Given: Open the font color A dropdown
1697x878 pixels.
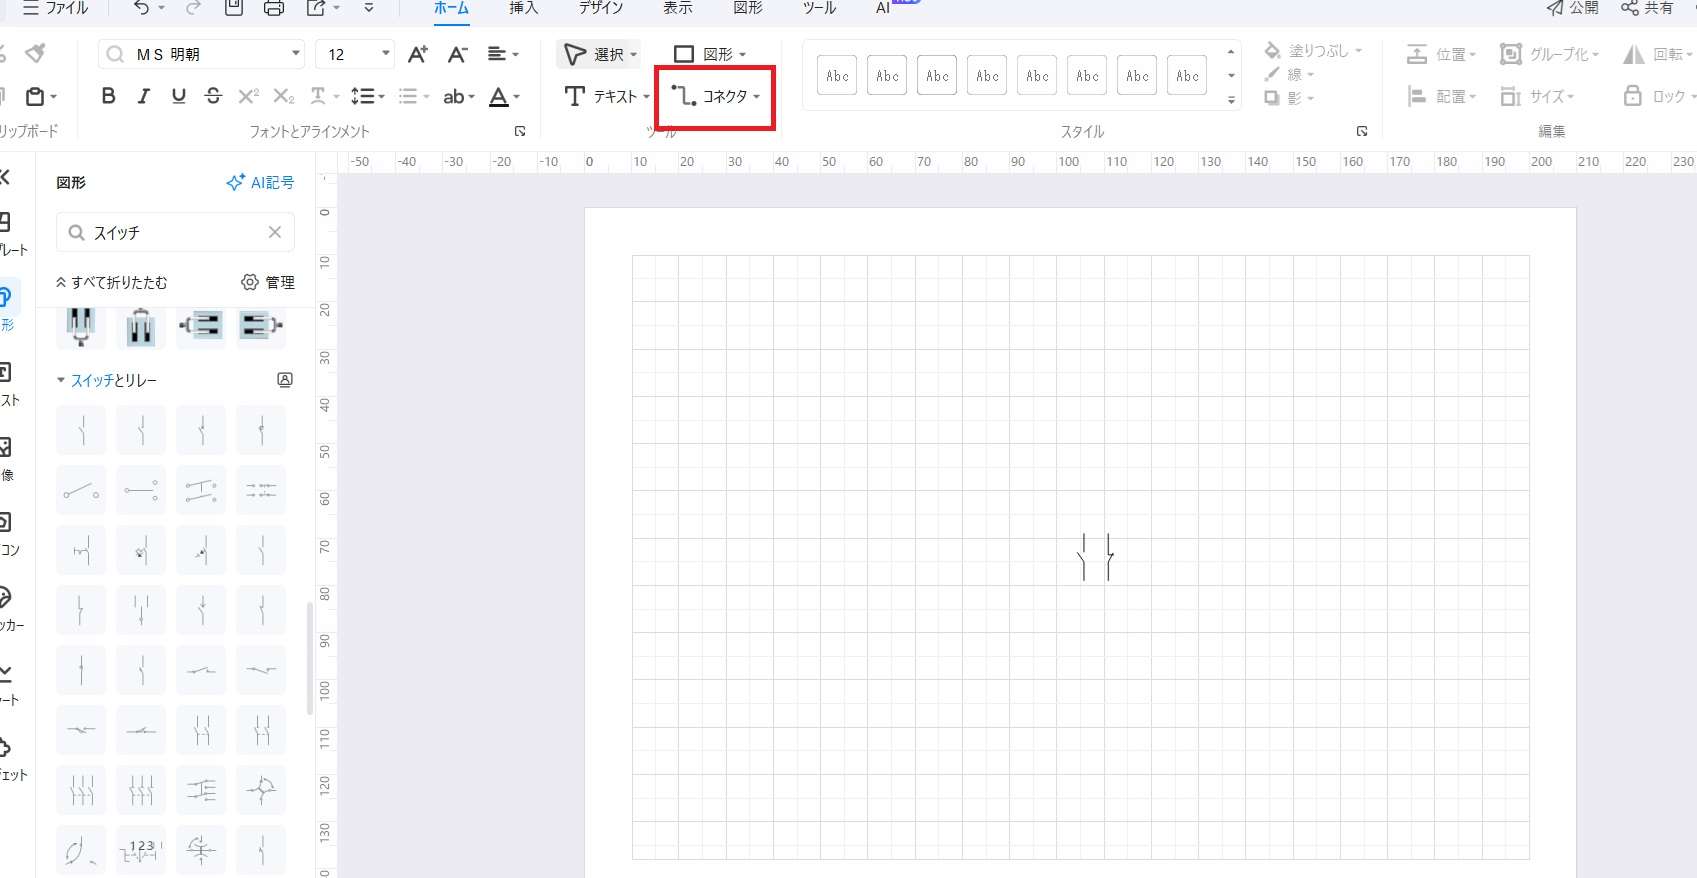Looking at the screenshot, I should [504, 96].
